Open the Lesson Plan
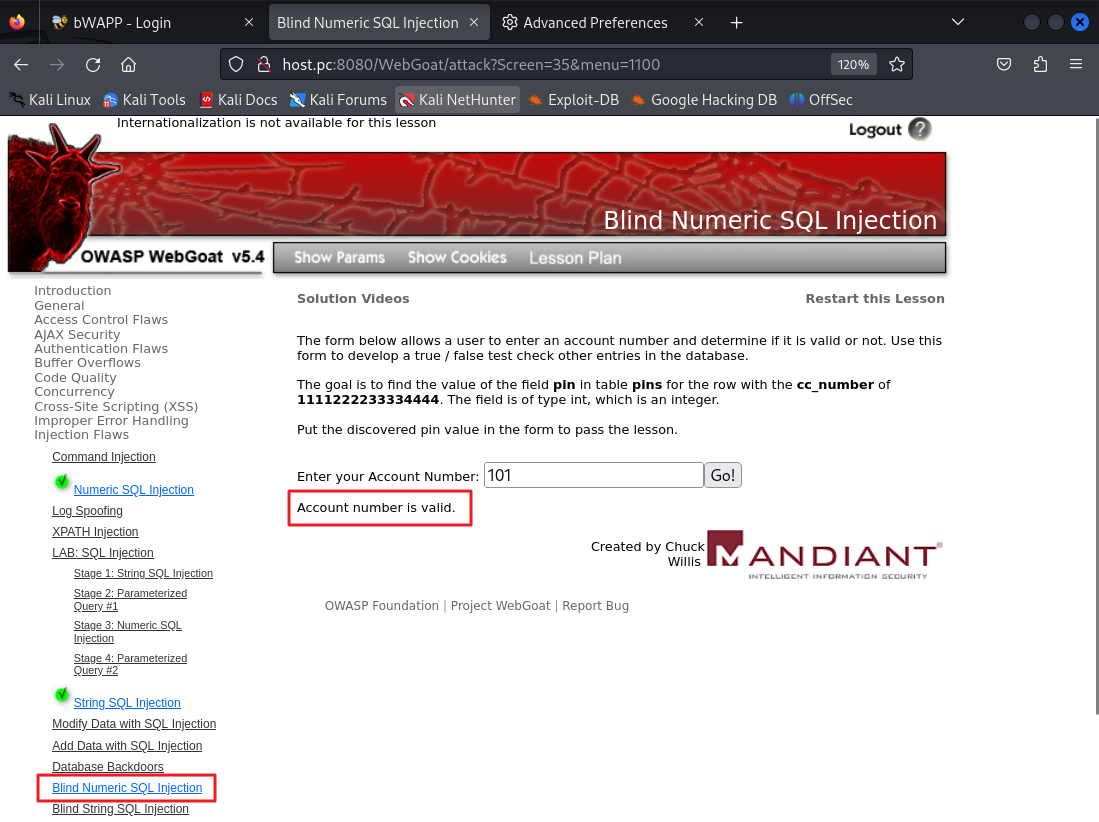Screen dimensions: 1099x822 (x=575, y=258)
